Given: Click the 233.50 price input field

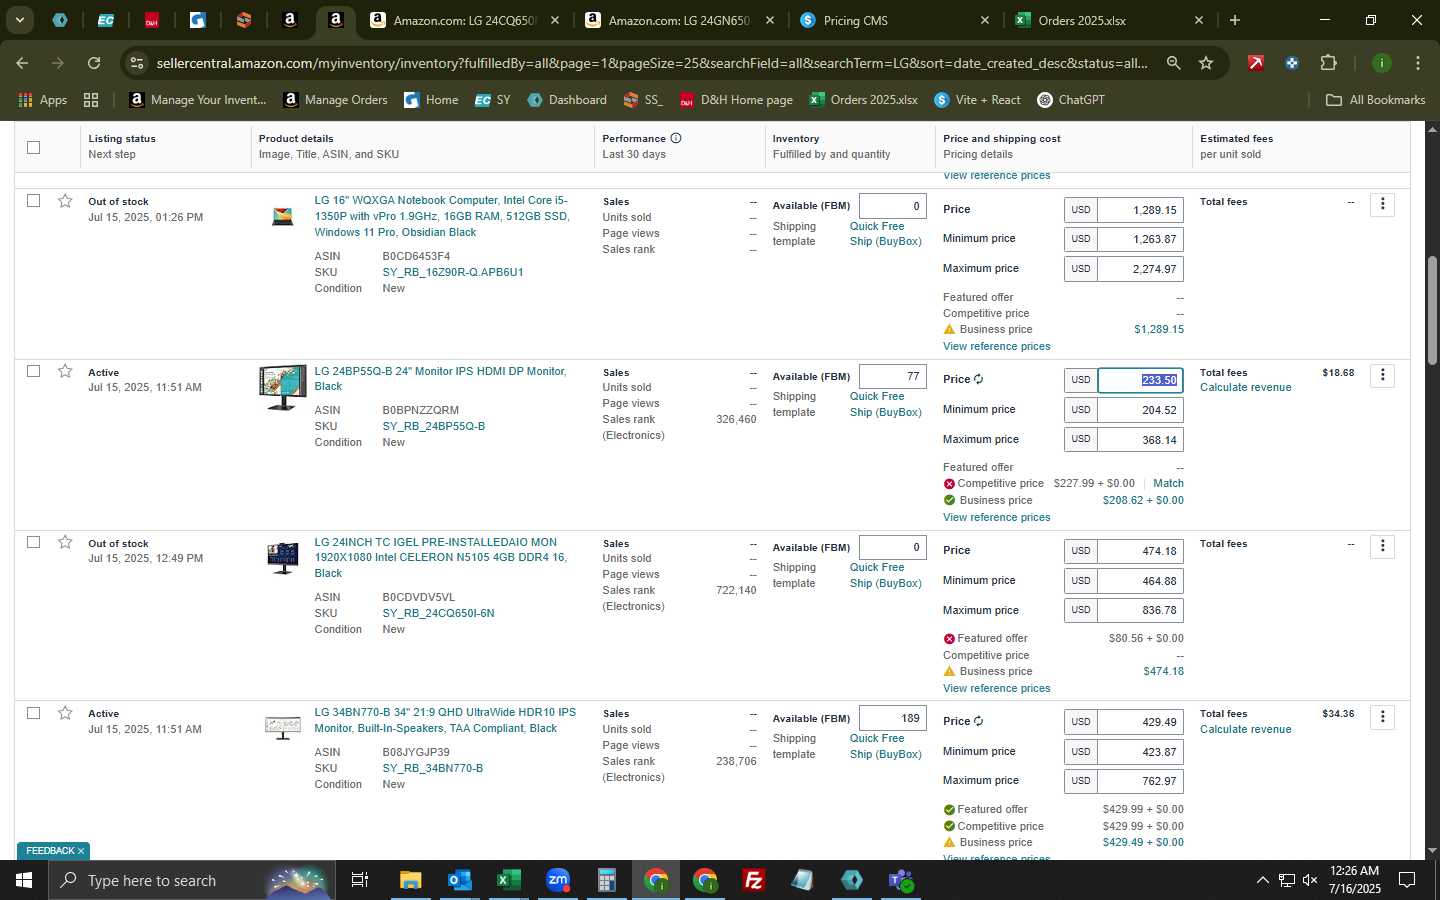Looking at the screenshot, I should [1140, 380].
